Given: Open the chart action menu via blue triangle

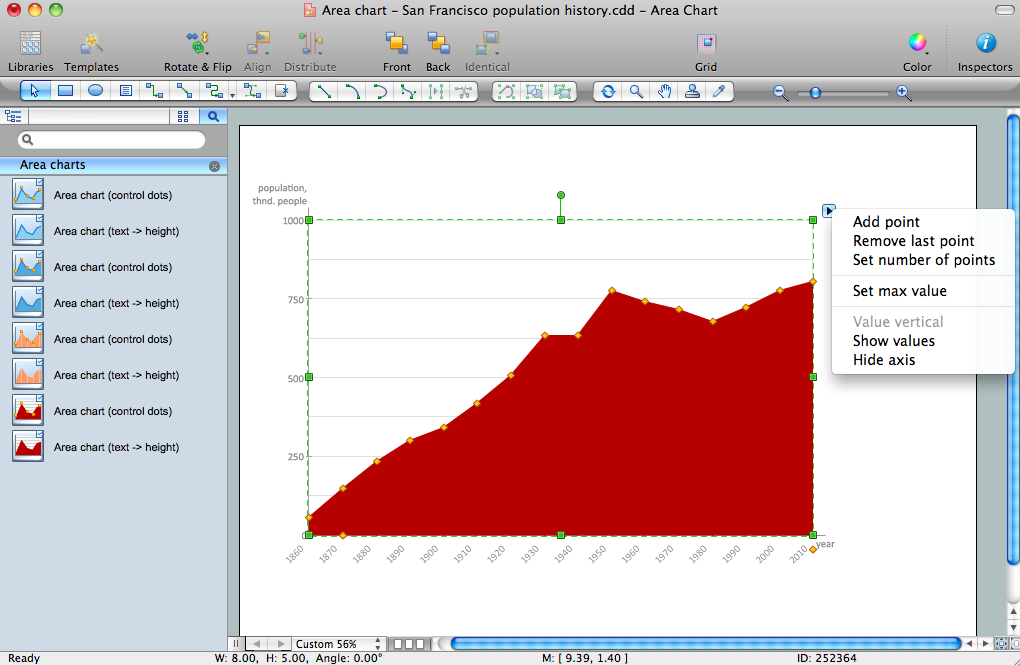Looking at the screenshot, I should [828, 210].
